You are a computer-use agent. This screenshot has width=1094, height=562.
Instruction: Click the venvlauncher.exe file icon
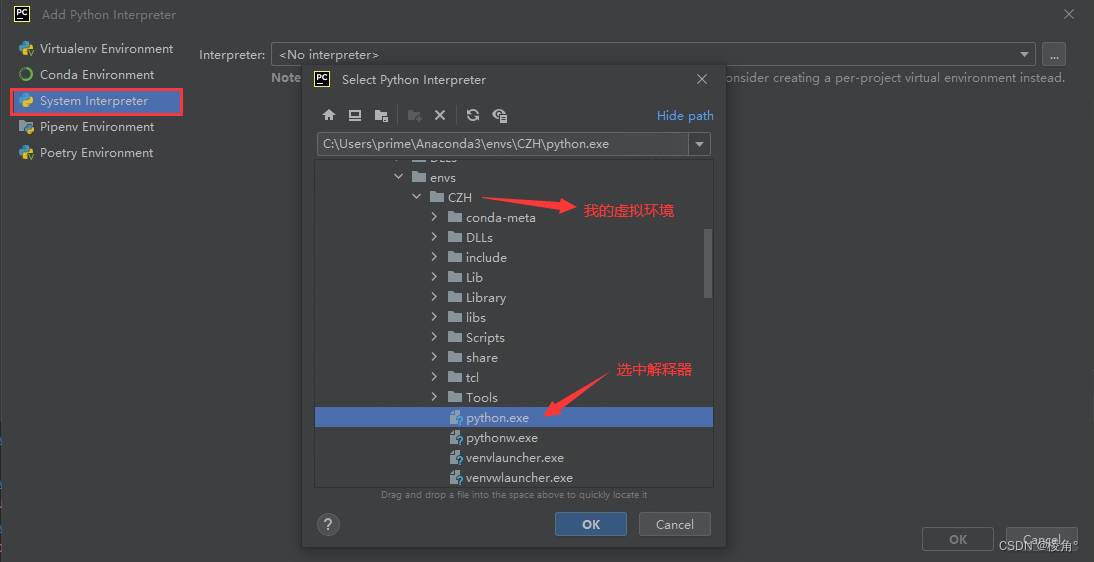[456, 458]
